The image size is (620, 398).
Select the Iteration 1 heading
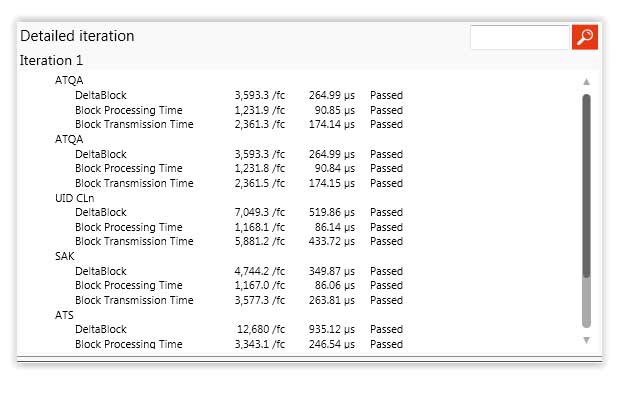coord(51,60)
